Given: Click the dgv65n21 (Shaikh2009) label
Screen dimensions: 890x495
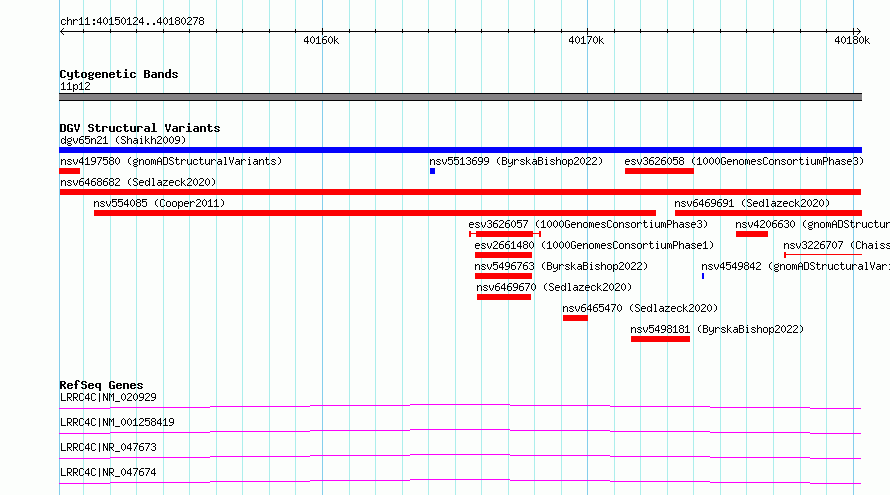Looking at the screenshot, I should point(123,140).
